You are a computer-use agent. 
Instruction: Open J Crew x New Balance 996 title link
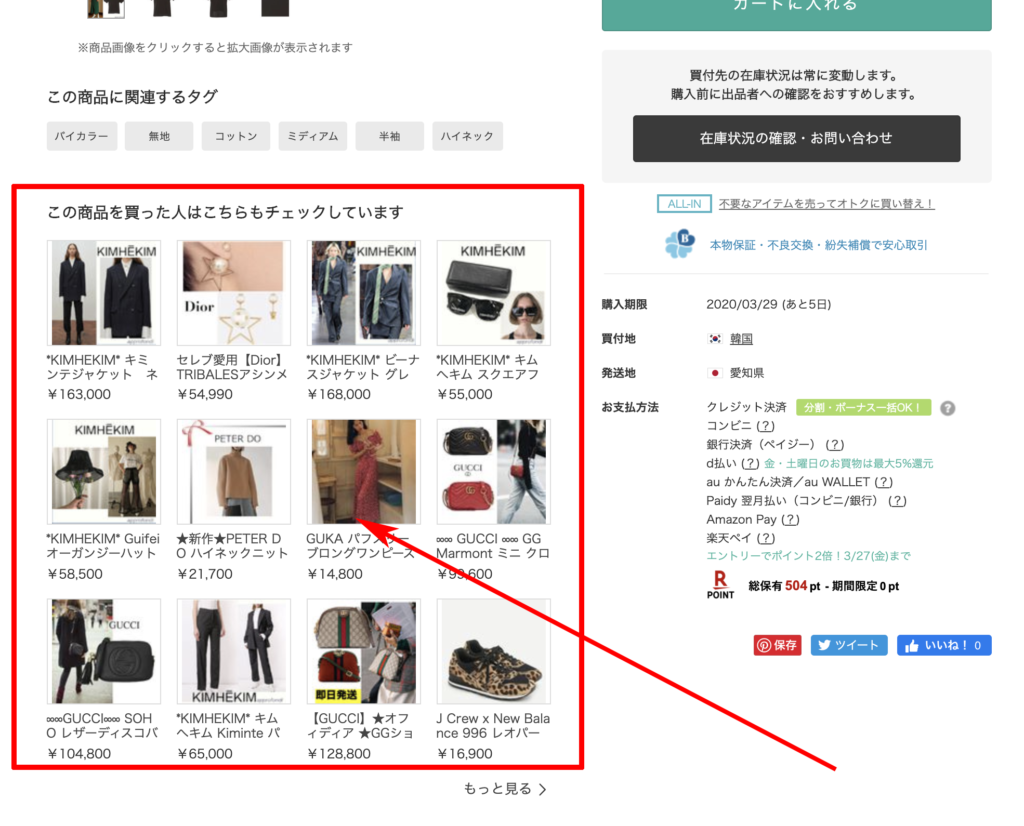pos(493,725)
